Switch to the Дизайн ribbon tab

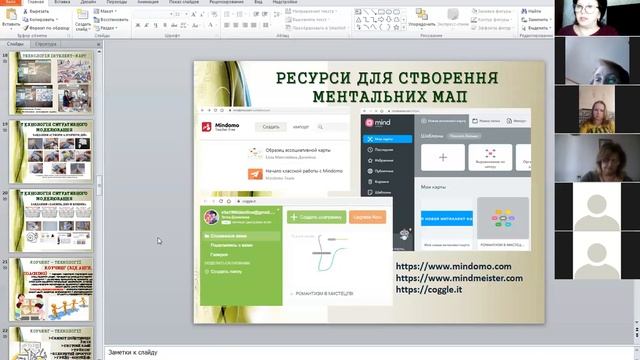click(x=89, y=2)
